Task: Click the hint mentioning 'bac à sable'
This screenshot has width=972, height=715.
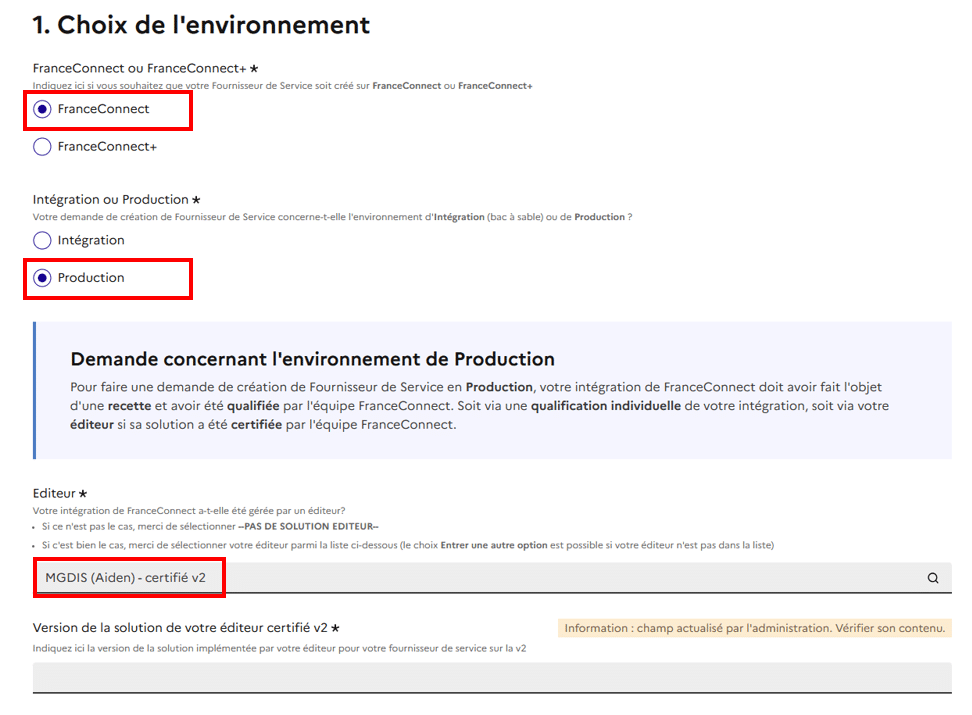Action: (332, 217)
